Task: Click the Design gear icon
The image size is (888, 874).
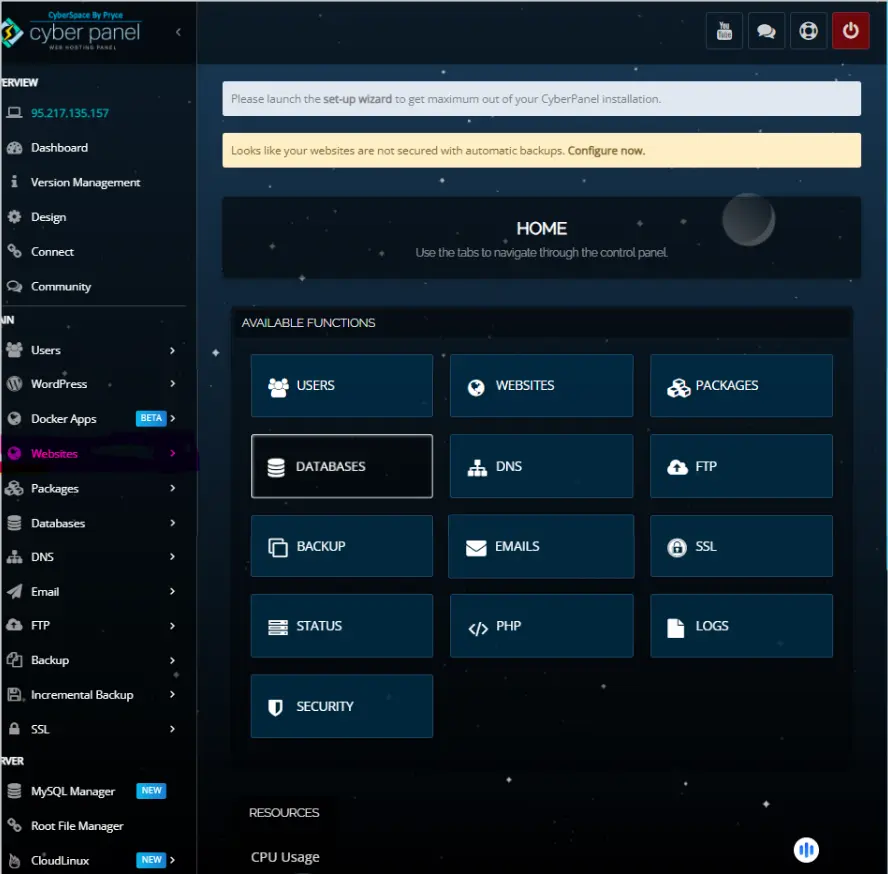Action: click(14, 217)
